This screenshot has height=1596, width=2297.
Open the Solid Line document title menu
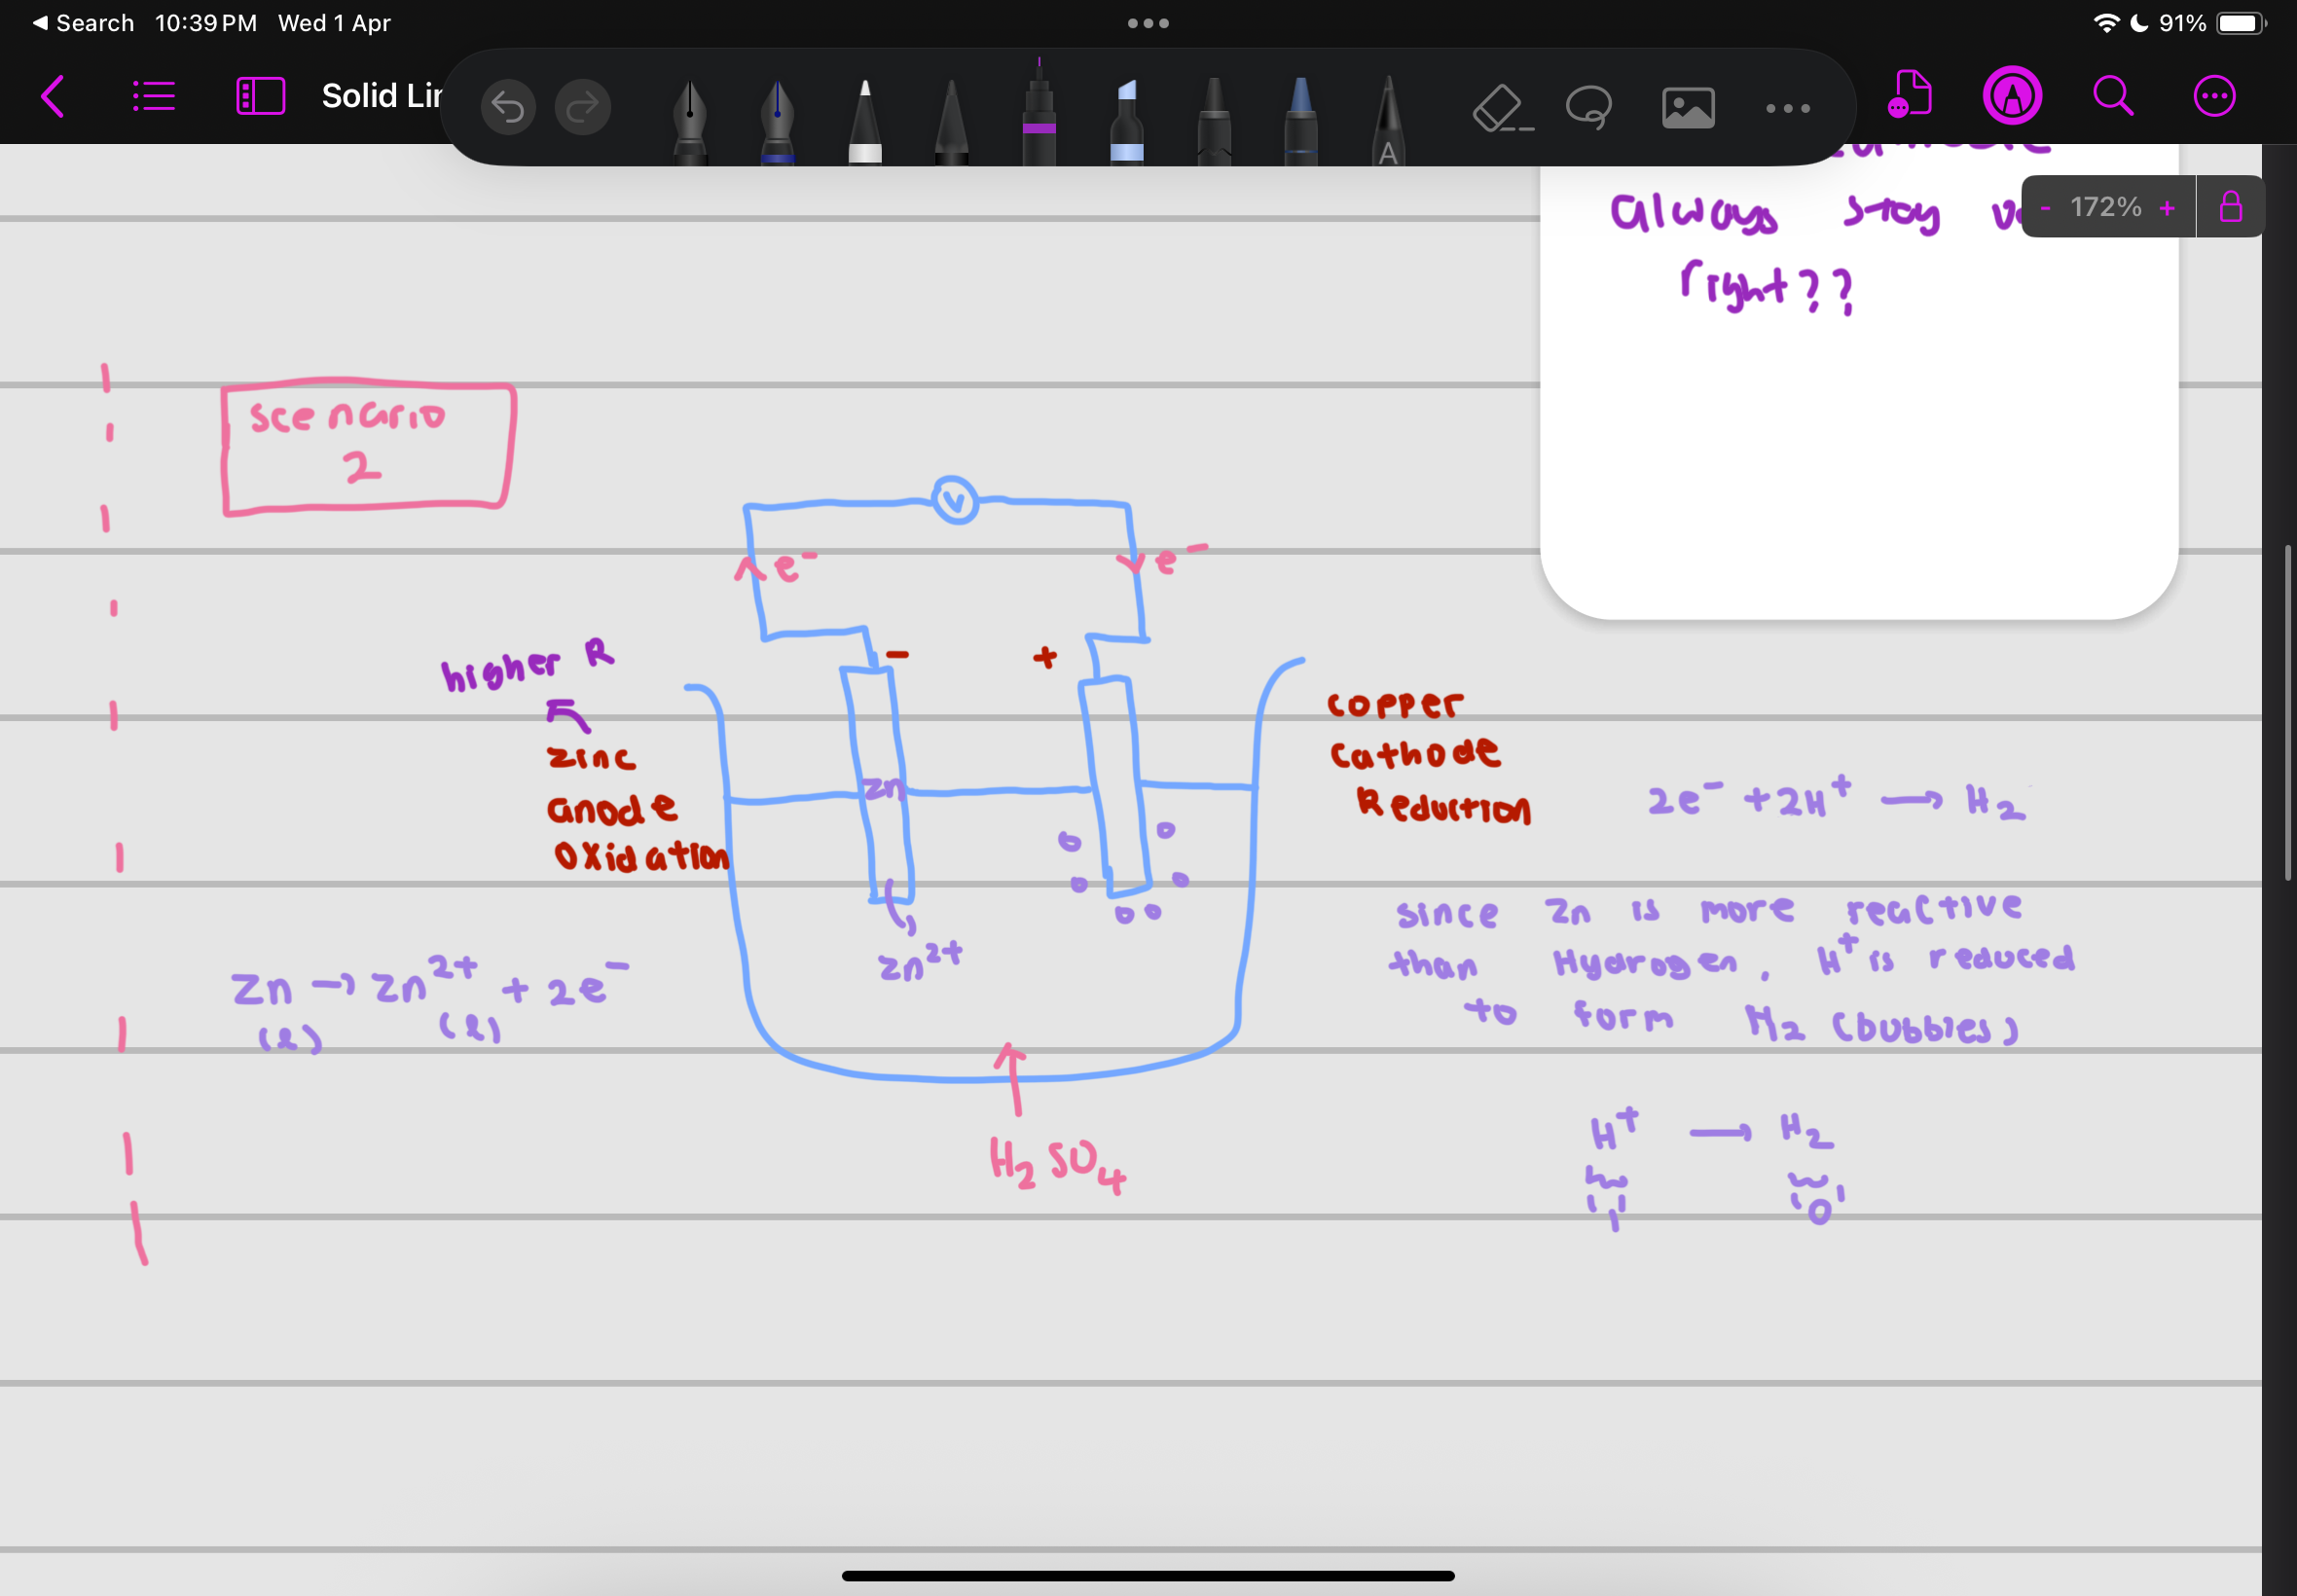(x=381, y=96)
